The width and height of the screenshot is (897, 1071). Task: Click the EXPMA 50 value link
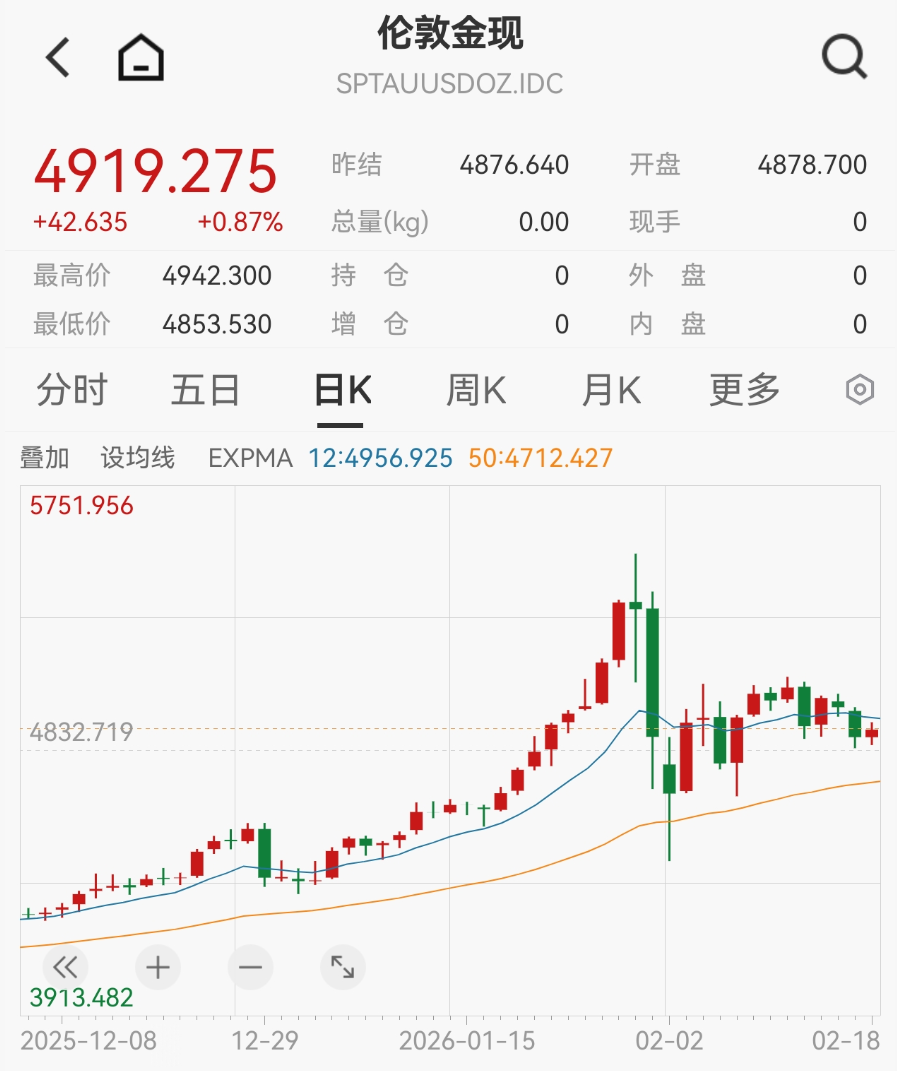(x=540, y=457)
